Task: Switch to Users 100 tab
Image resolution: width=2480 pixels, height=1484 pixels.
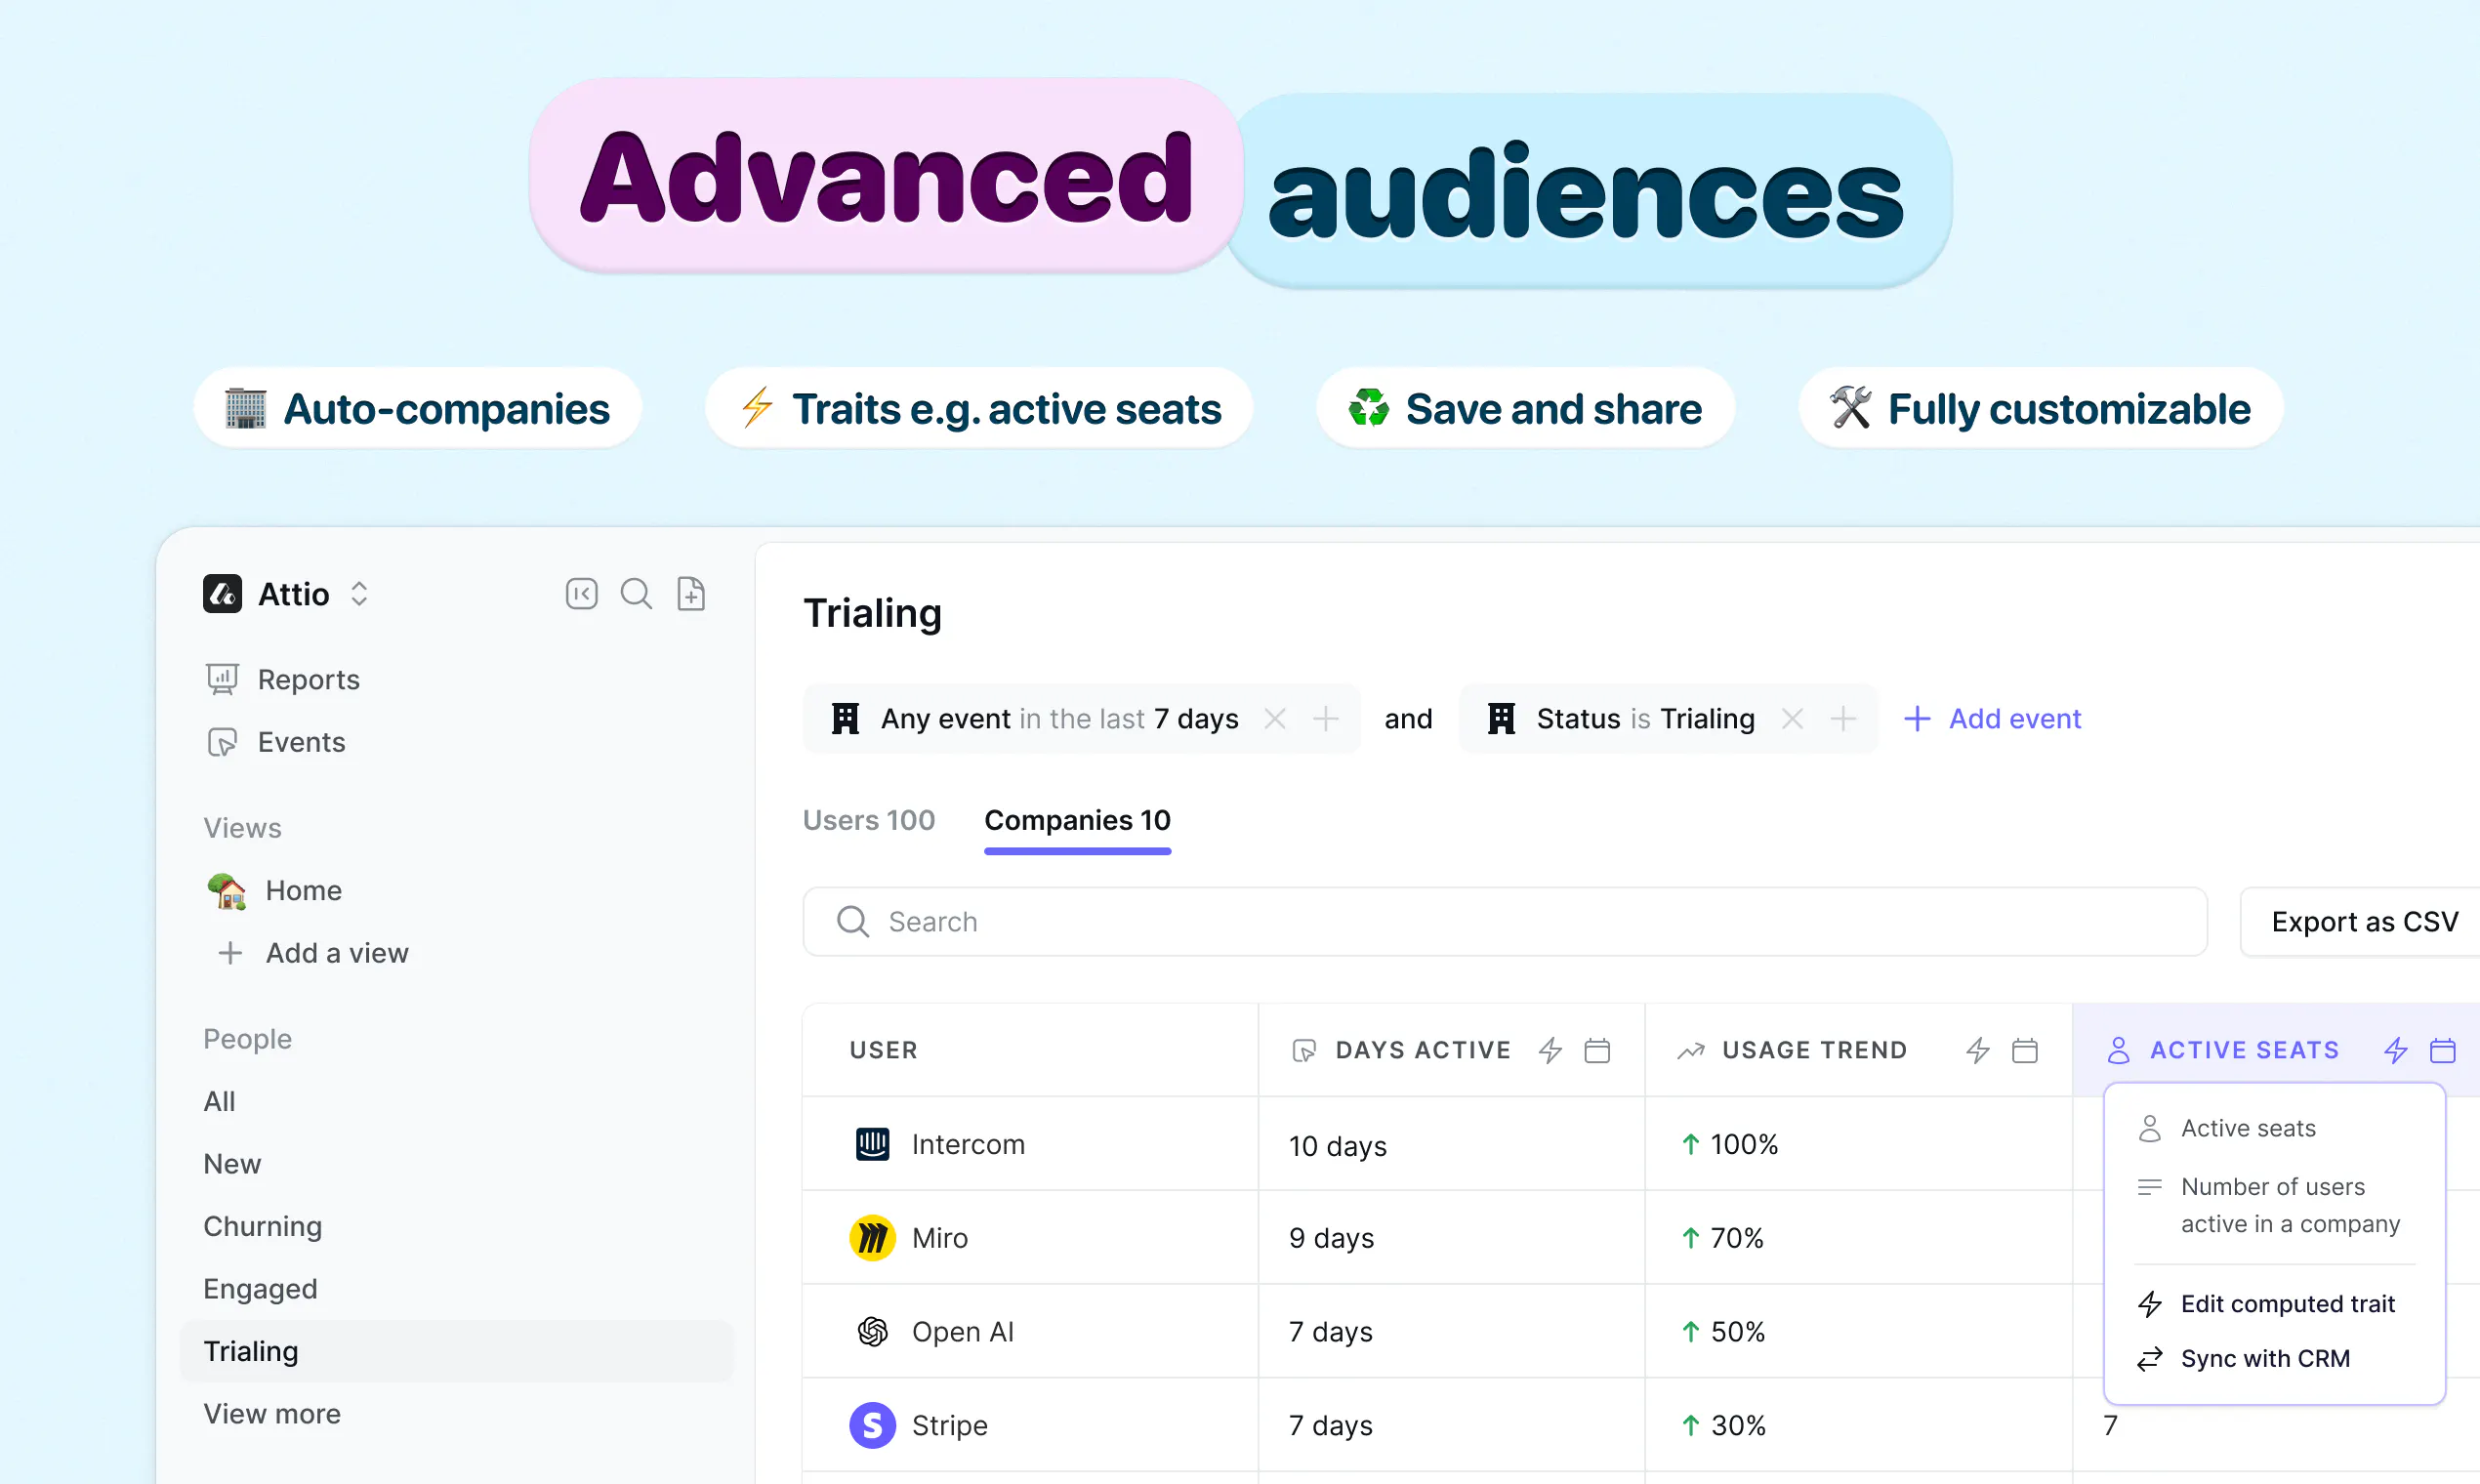Action: (868, 820)
